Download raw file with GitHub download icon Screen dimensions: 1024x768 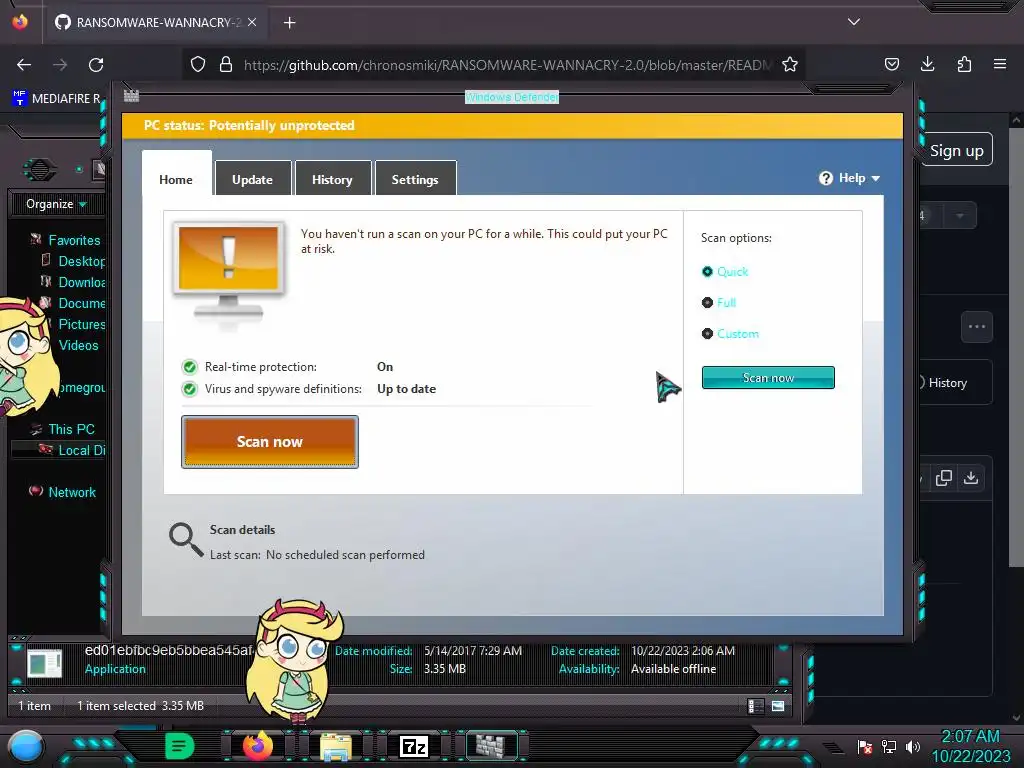tap(971, 477)
